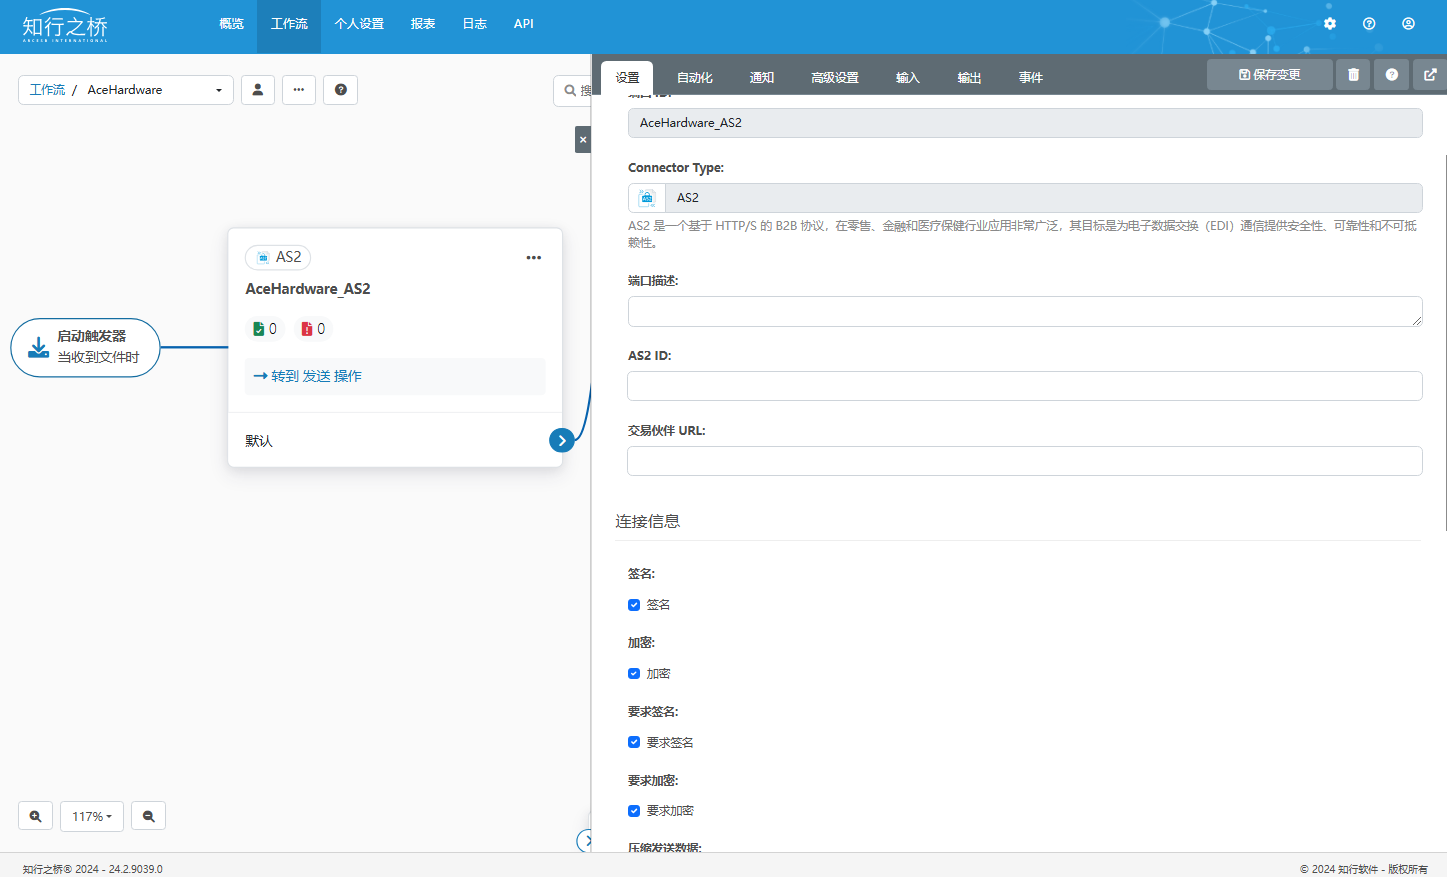Click the 启动触发器 start trigger node

point(85,347)
